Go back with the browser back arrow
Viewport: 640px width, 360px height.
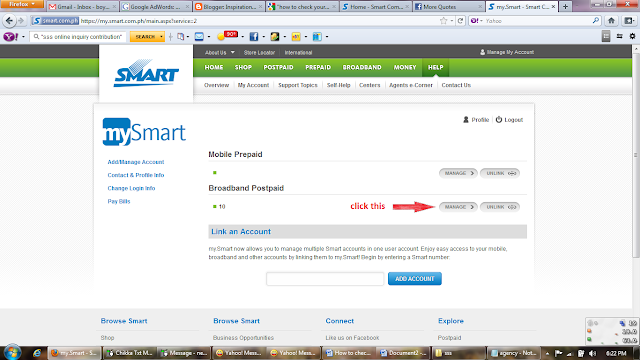pos(9,20)
